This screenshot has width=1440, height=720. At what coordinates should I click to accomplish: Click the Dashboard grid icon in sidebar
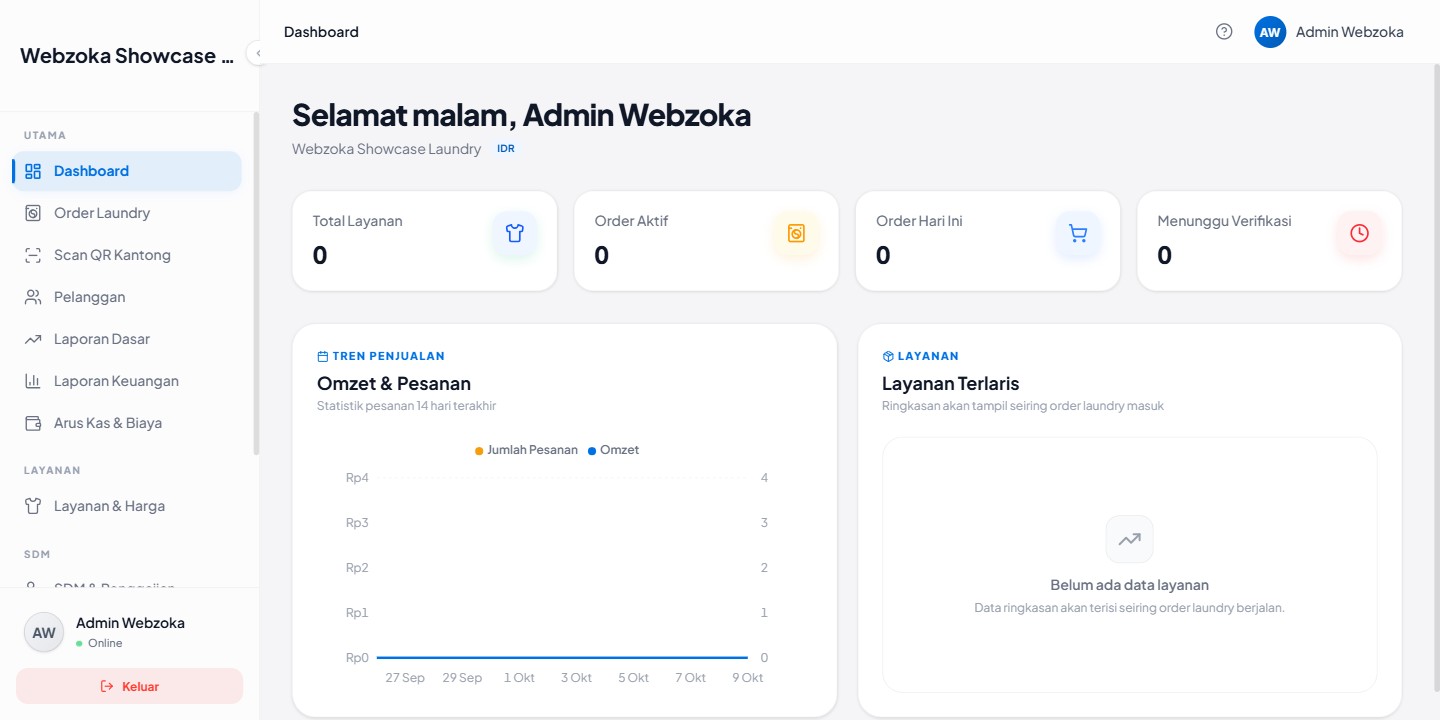click(33, 171)
